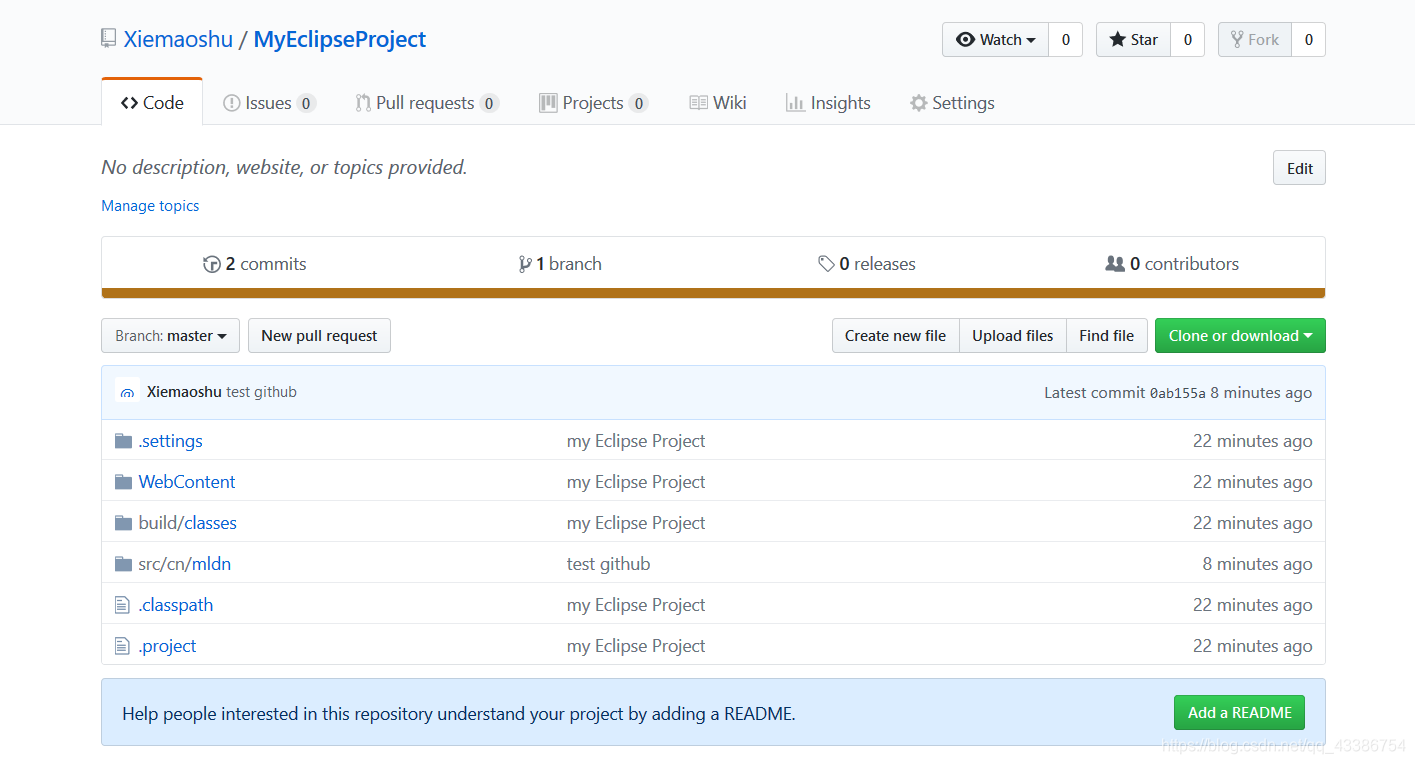Go to the Wiki tab
Image resolution: width=1415 pixels, height=764 pixels.
pos(718,103)
